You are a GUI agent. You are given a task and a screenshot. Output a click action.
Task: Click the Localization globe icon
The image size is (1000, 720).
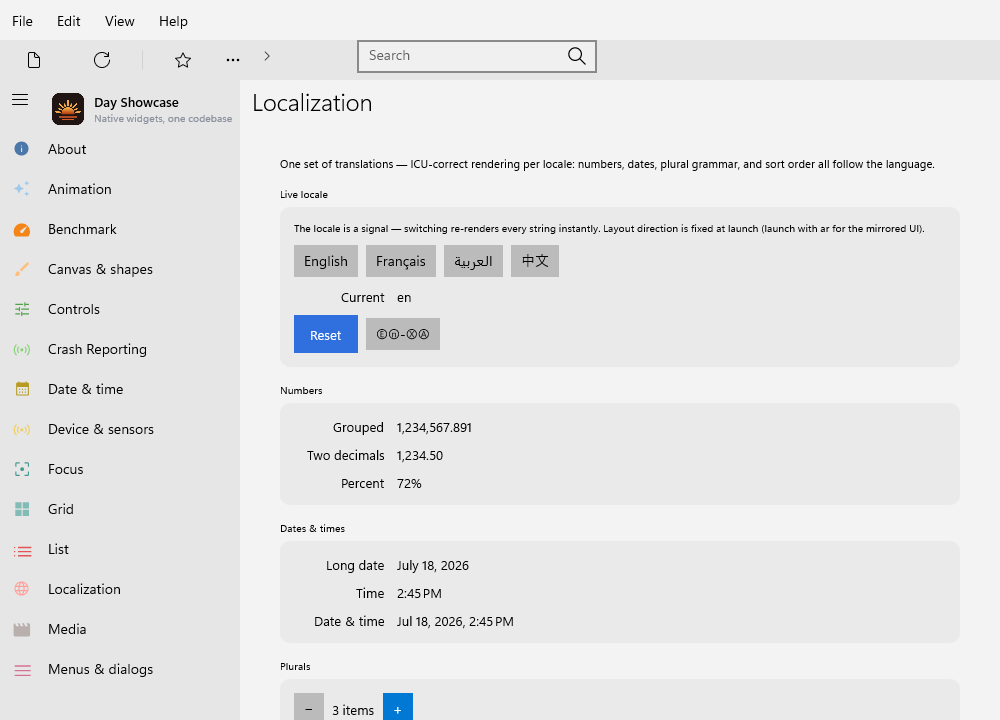click(22, 589)
